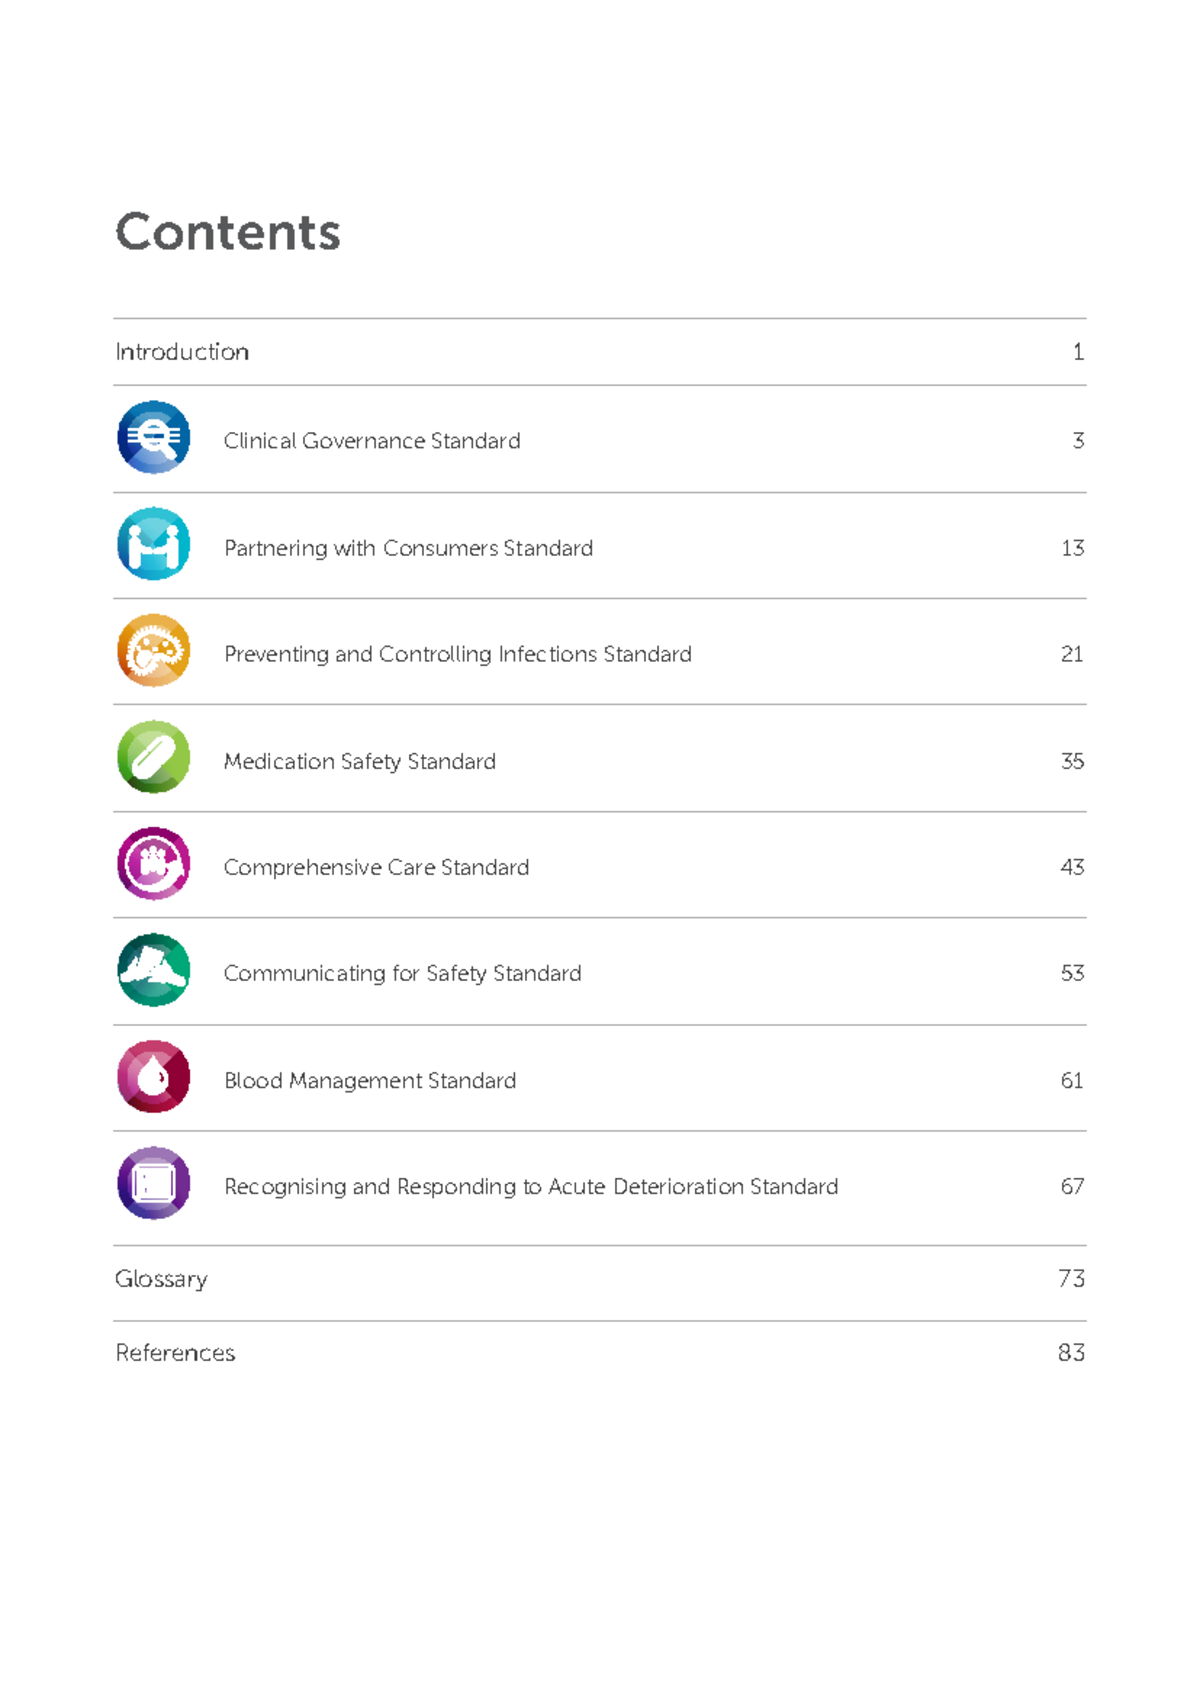Click the Clinical Governance Standard blue icon
Image resolution: width=1200 pixels, height=1696 pixels.
154,438
